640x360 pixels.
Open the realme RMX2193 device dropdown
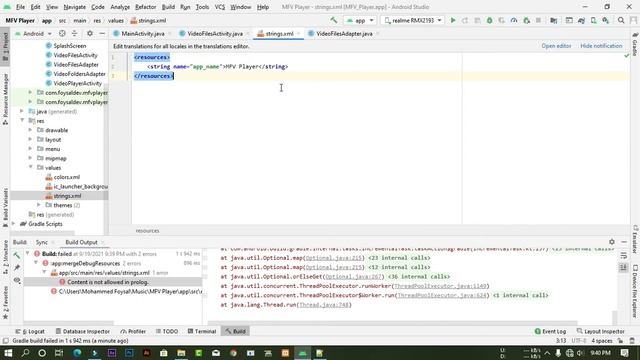[x=413, y=20]
